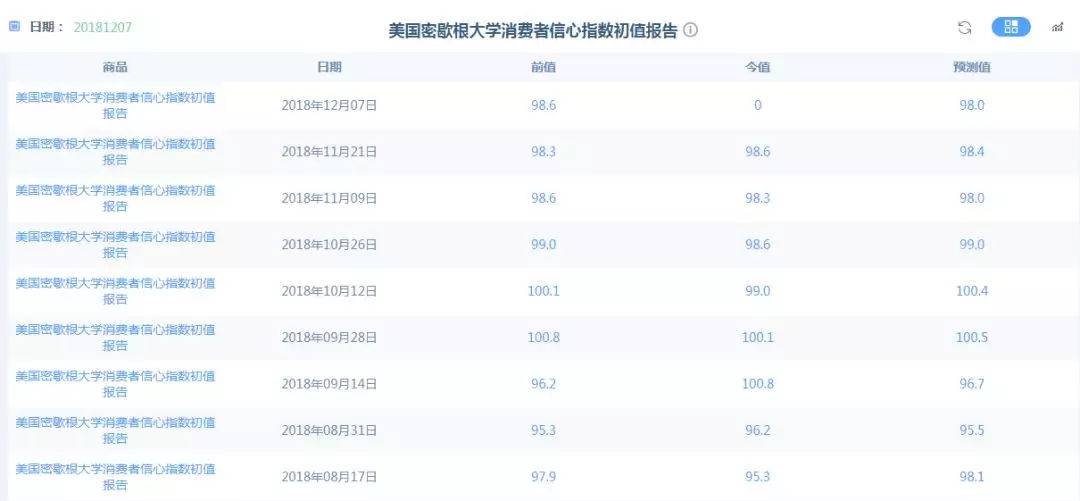Click the 预测值 95.5 cell
This screenshot has height=501, width=1080.
click(x=972, y=430)
